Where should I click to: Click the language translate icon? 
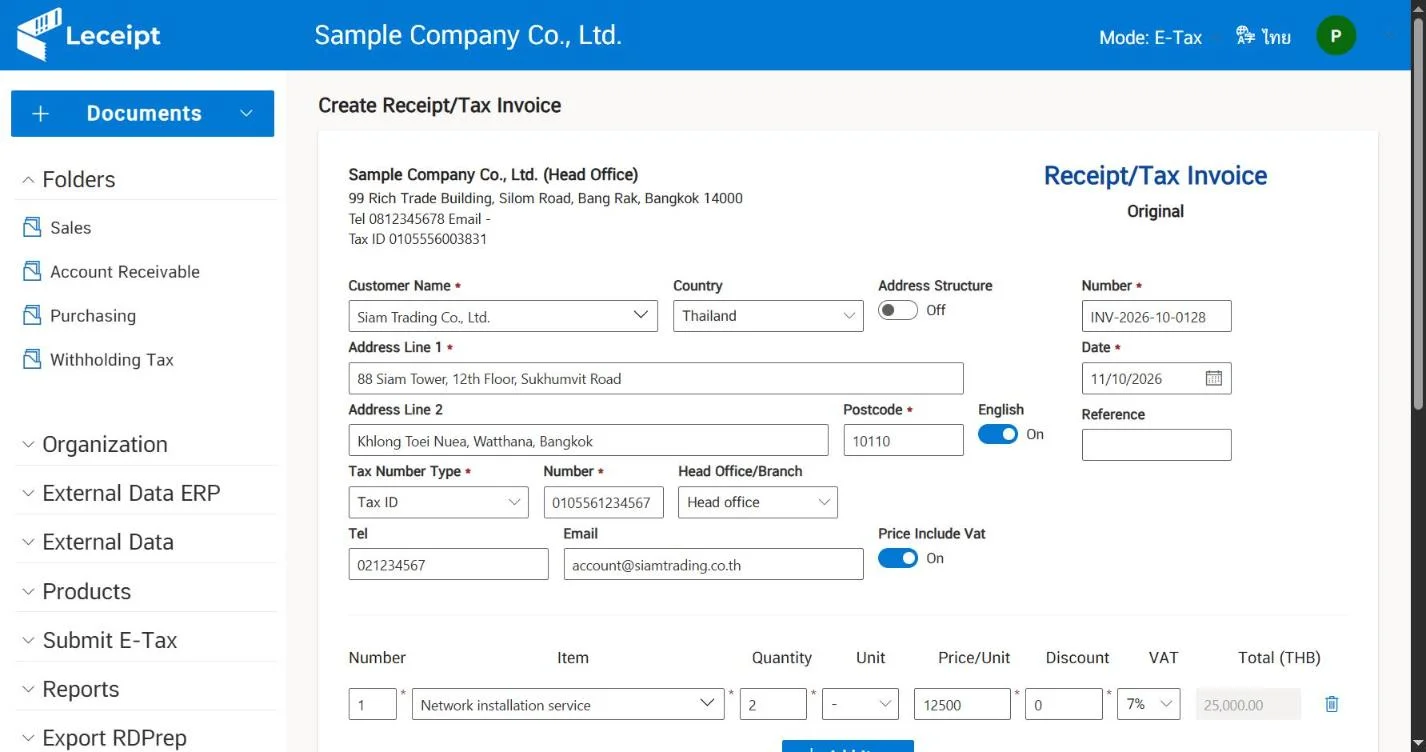(x=1245, y=37)
